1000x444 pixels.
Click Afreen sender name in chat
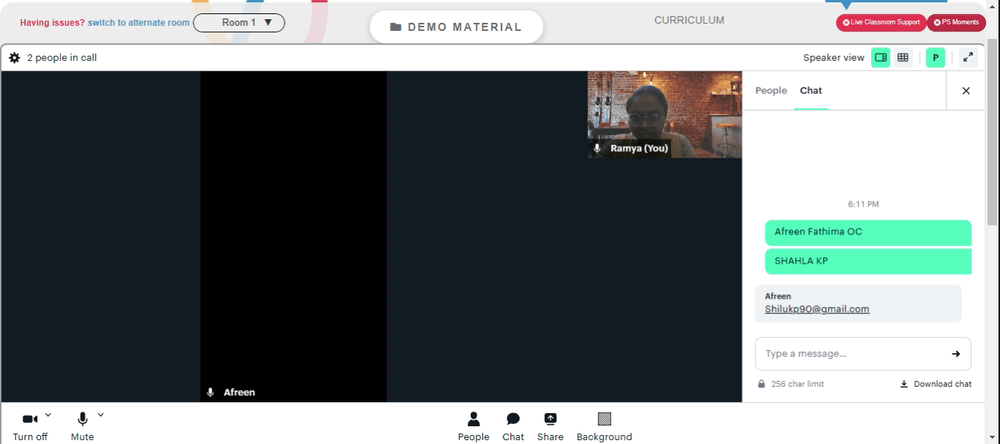click(777, 296)
